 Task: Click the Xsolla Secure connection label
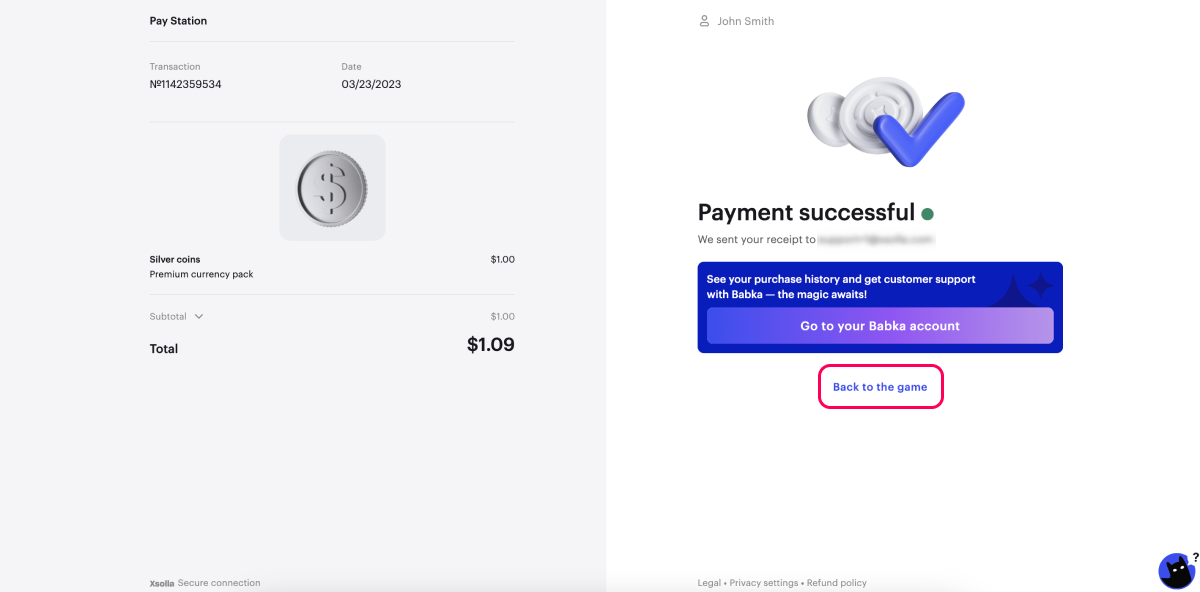point(205,583)
